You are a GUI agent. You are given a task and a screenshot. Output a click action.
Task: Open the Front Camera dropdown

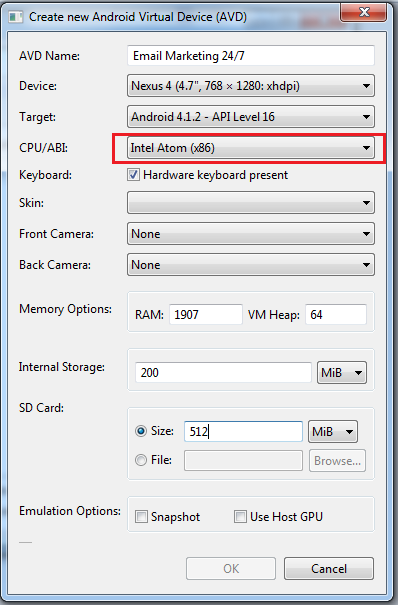coord(251,233)
